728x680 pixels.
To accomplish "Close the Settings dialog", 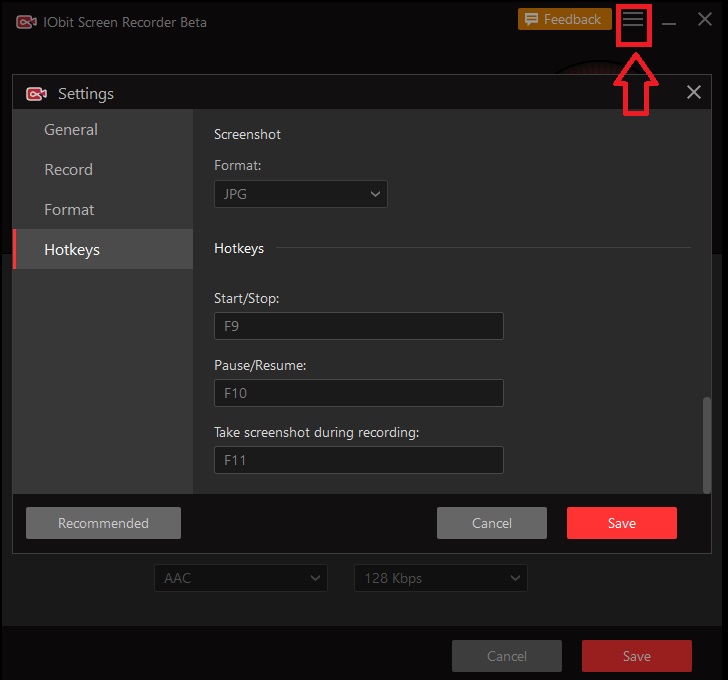I will (x=694, y=92).
